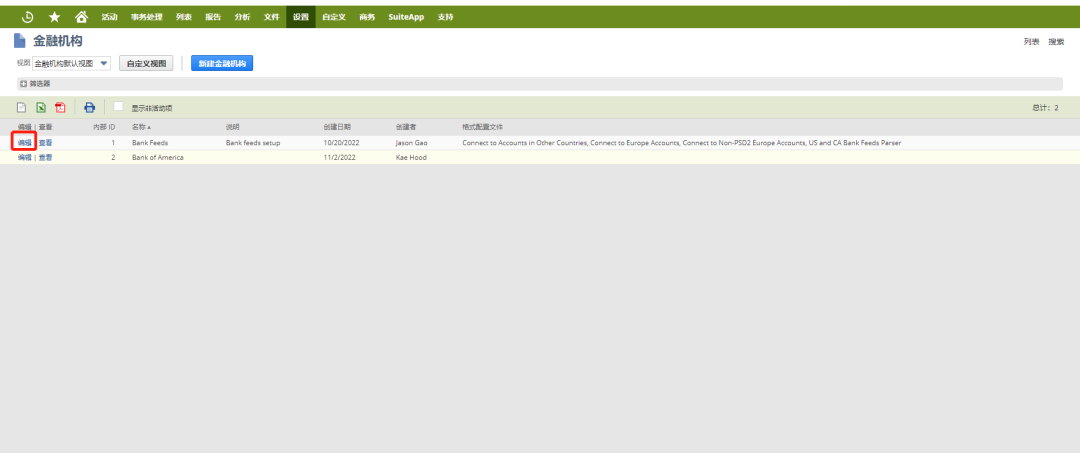Image resolution: width=1080 pixels, height=453 pixels.
Task: Open the 文件 menu
Action: pyautogui.click(x=271, y=17)
